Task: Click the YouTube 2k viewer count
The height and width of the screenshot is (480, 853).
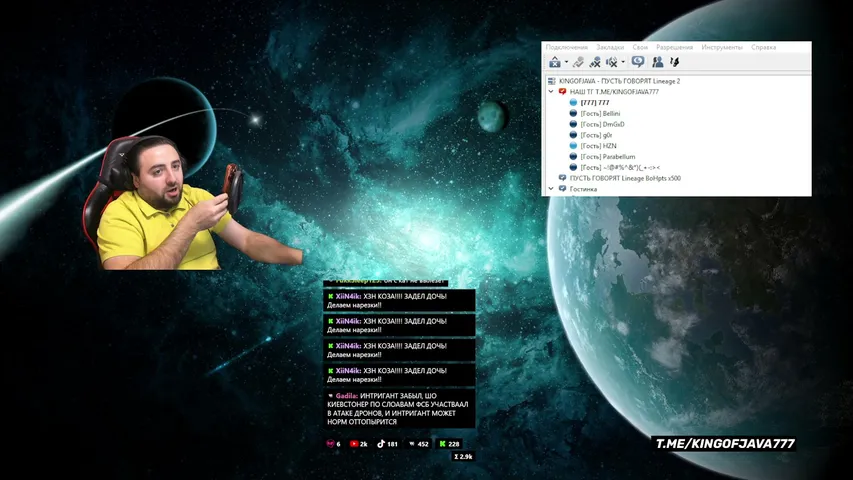Action: [363, 444]
